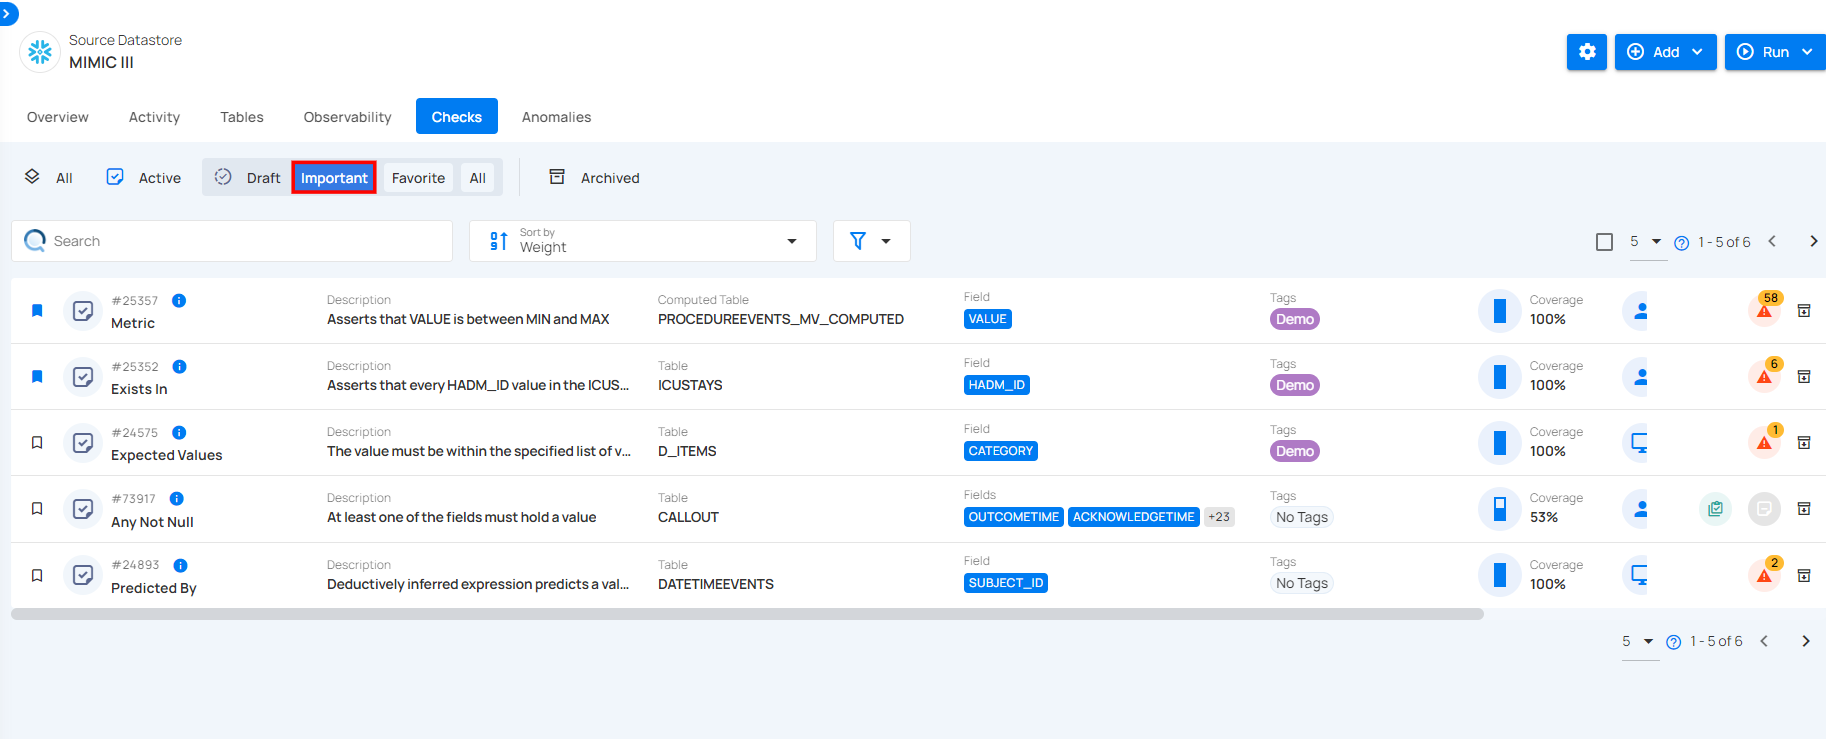The width and height of the screenshot is (1826, 739).
Task: Click the info icon beside #25357
Action: tap(179, 300)
